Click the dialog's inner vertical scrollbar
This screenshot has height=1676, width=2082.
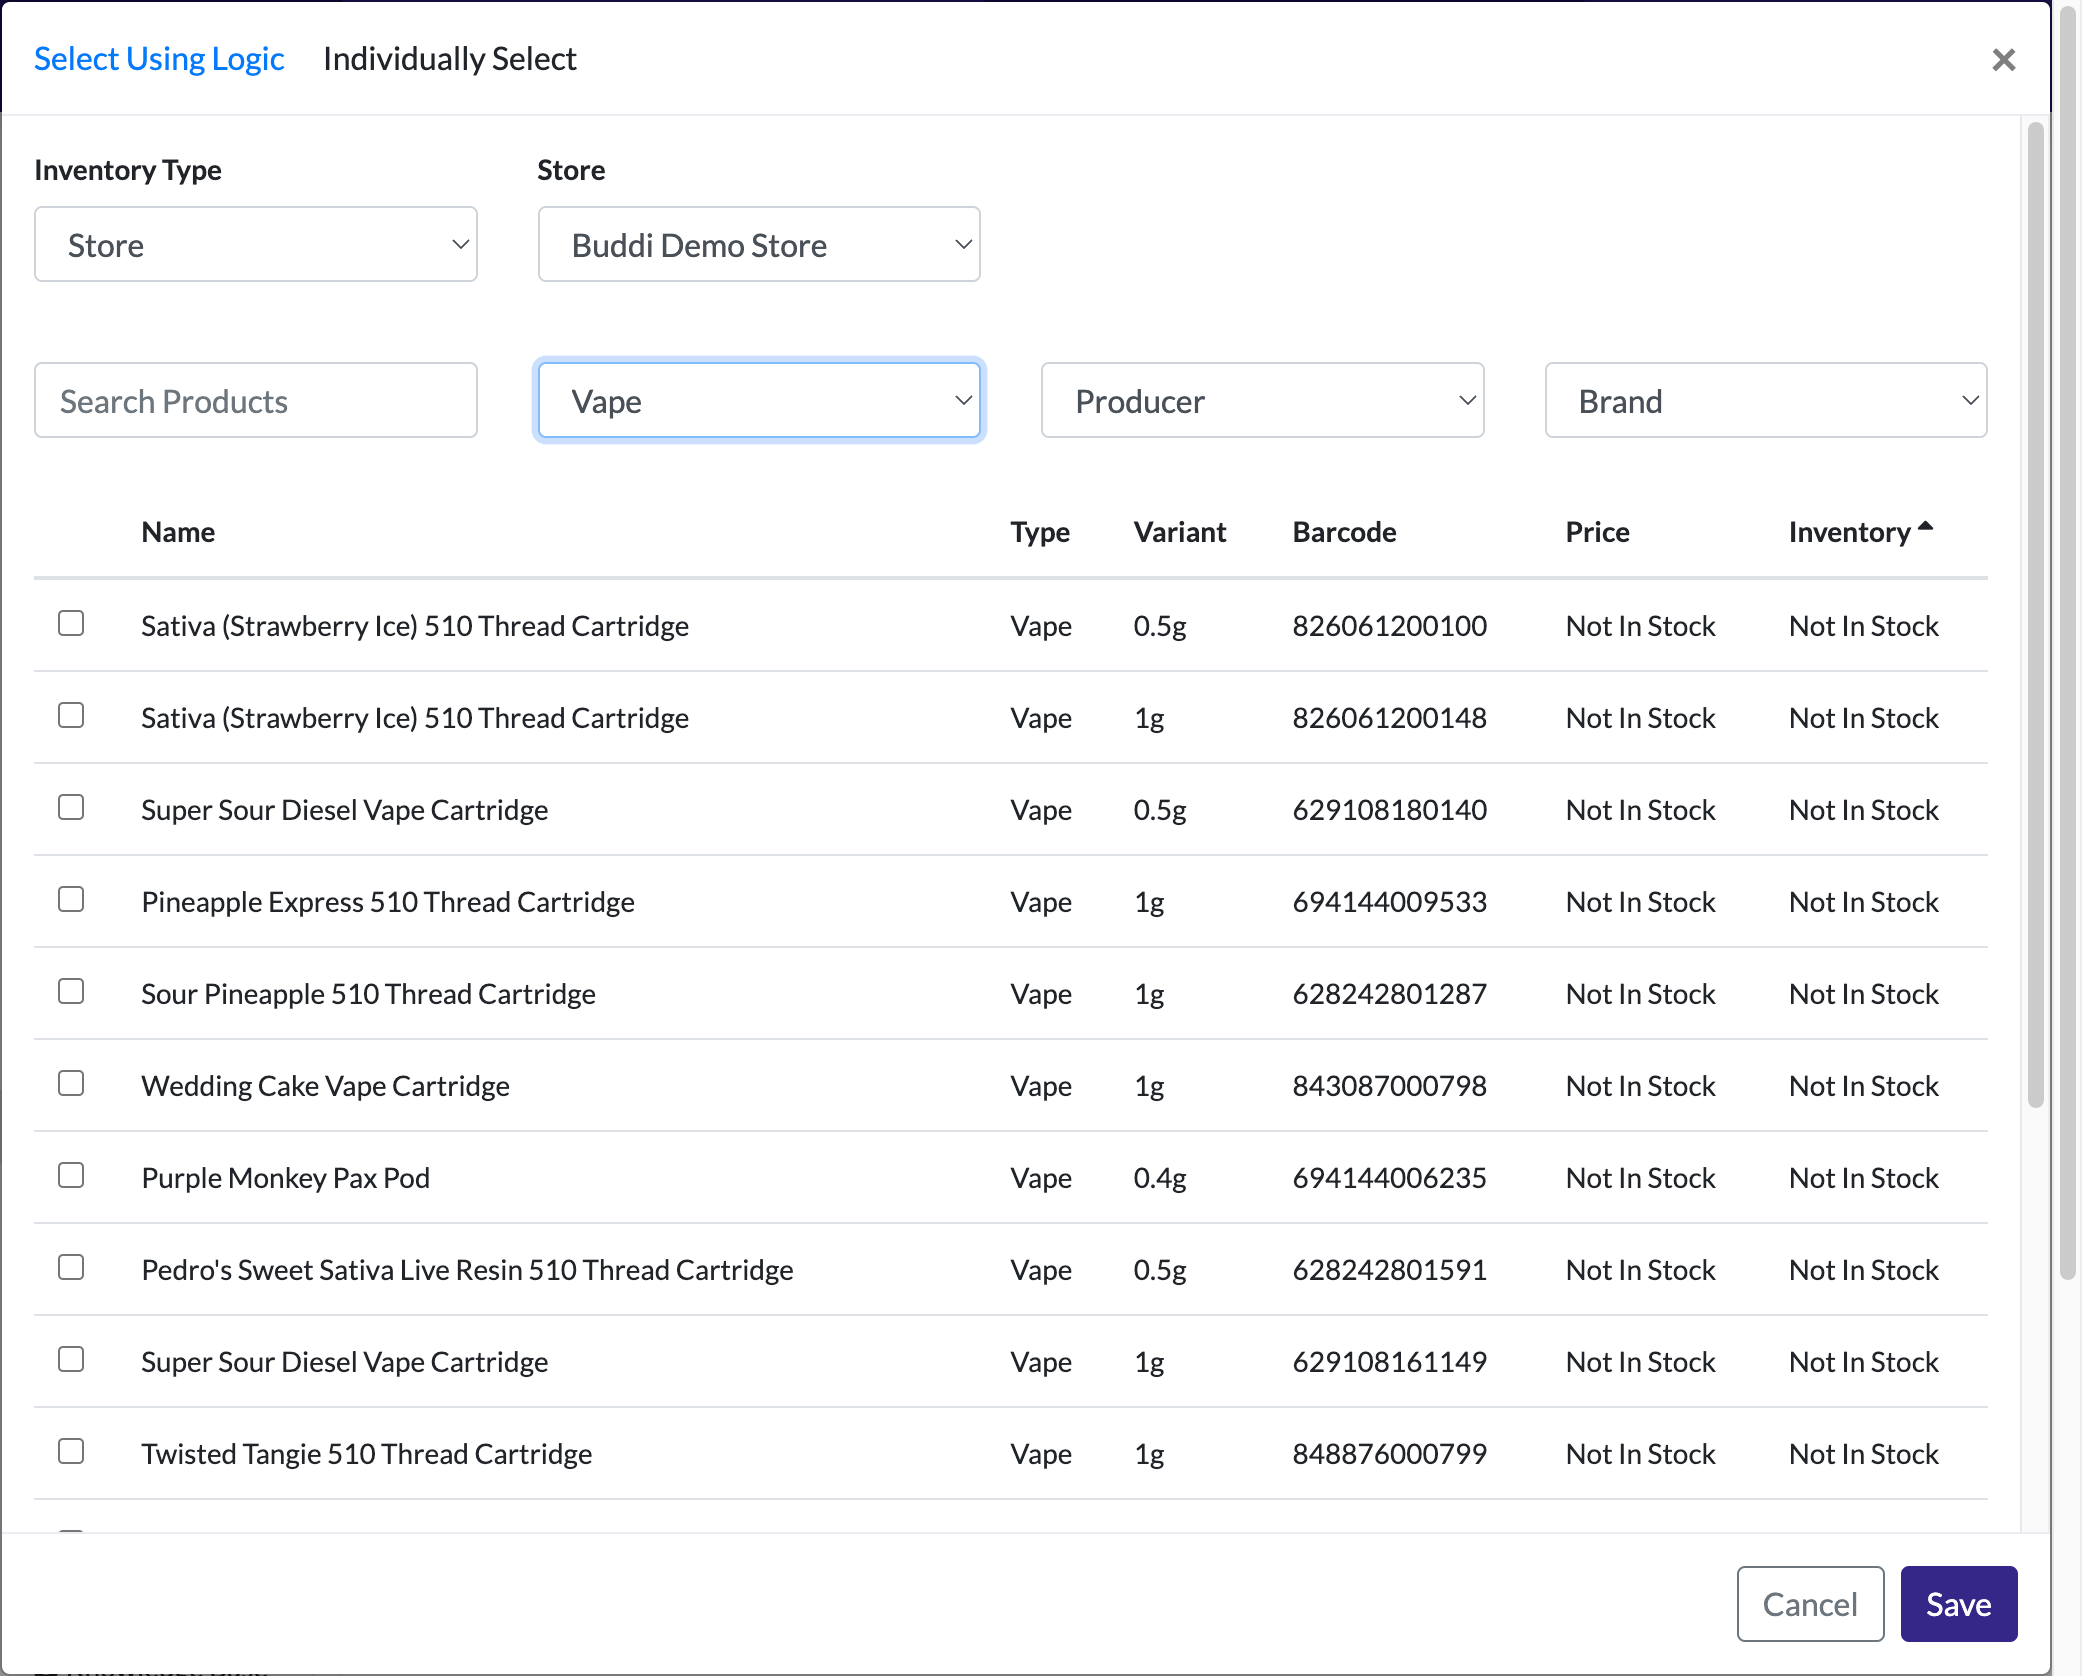point(2035,615)
